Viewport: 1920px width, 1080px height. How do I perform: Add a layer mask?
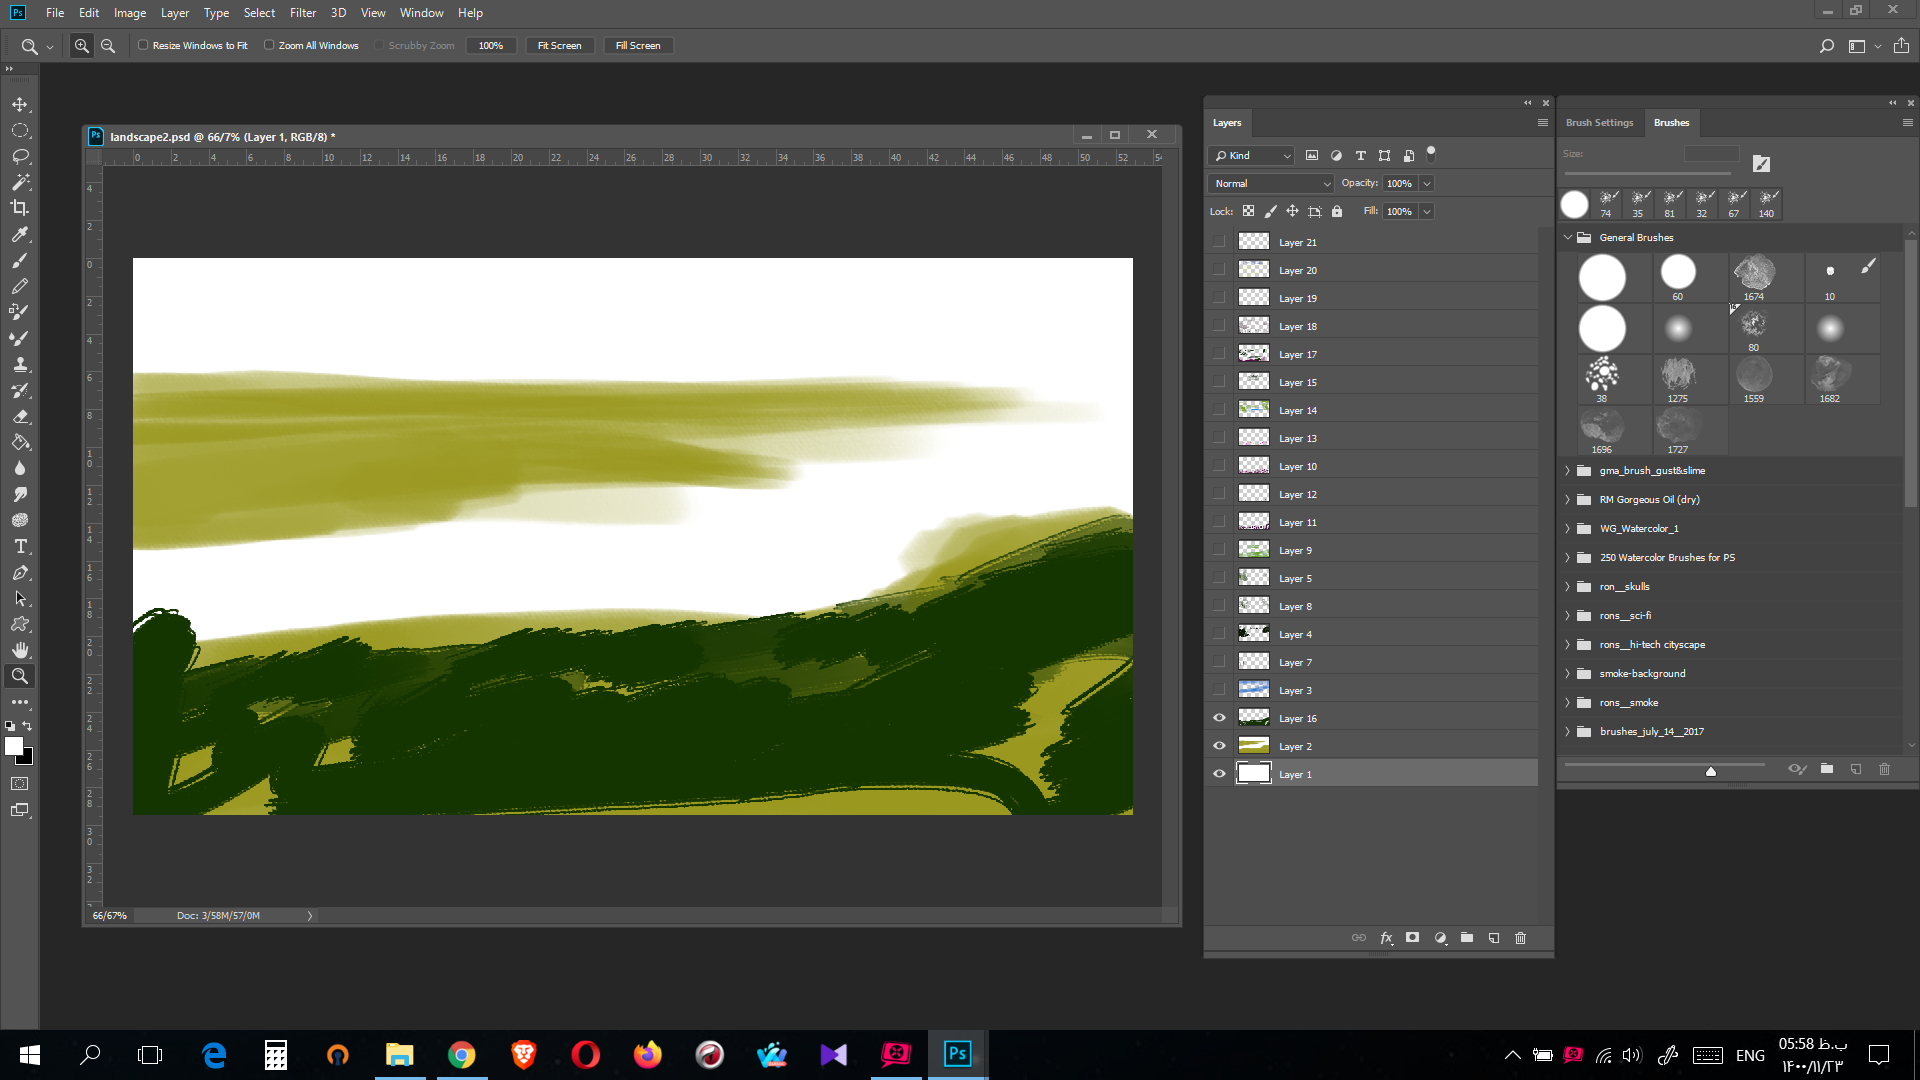tap(1412, 938)
